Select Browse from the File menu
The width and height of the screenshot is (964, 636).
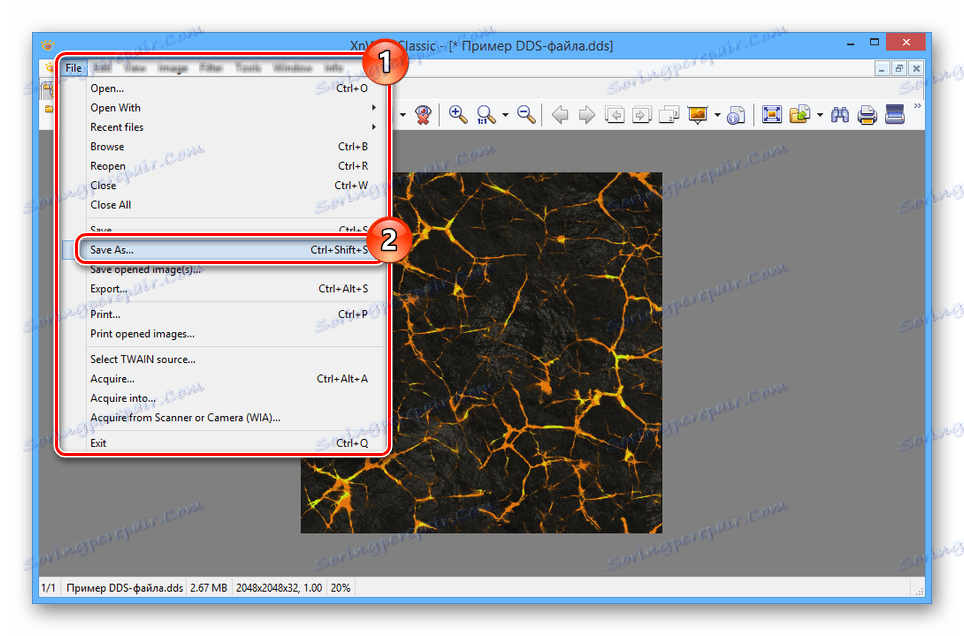coord(107,146)
